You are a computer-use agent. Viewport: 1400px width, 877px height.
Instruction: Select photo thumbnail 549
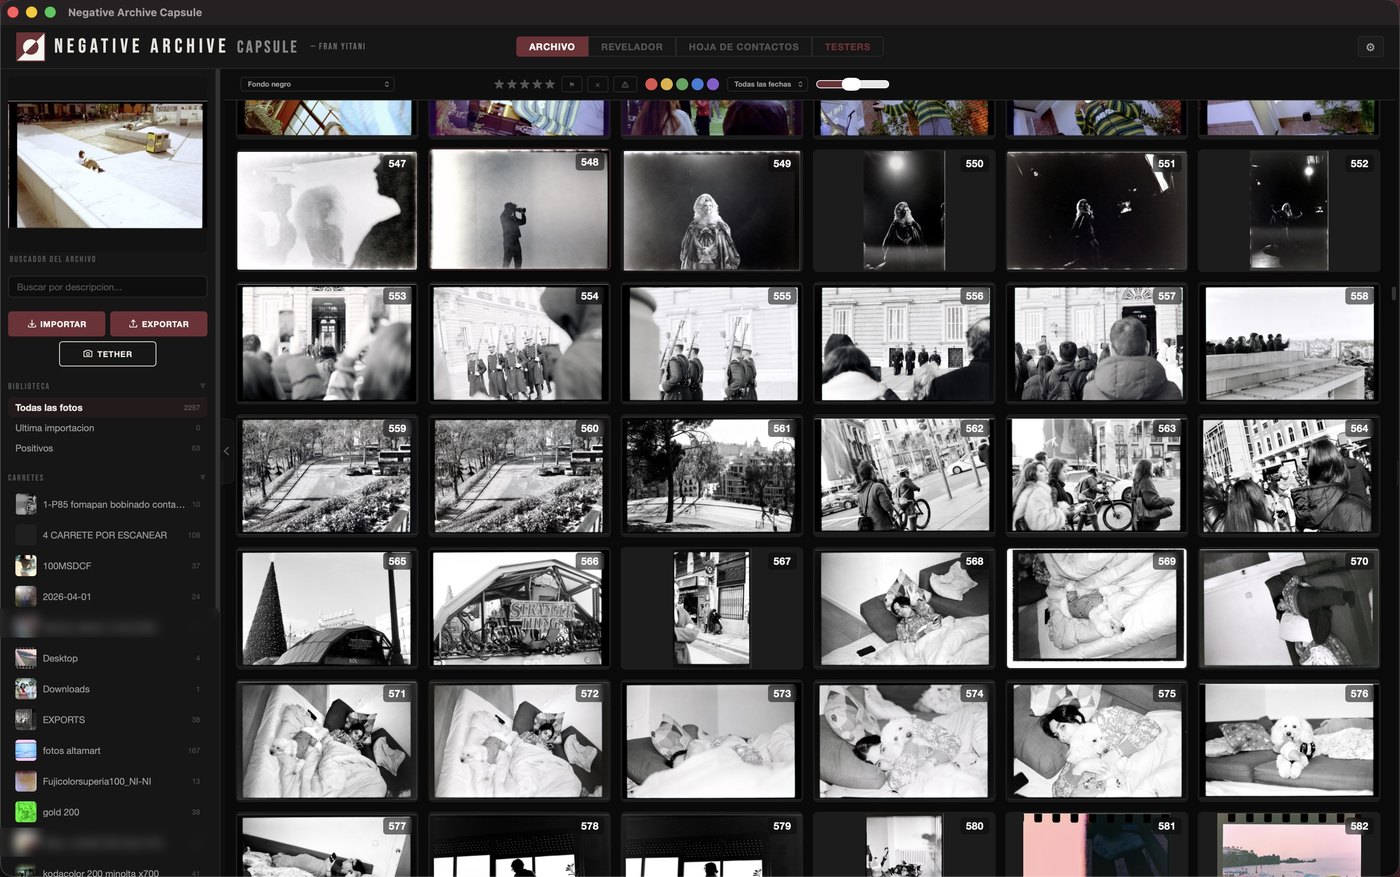[x=711, y=211]
